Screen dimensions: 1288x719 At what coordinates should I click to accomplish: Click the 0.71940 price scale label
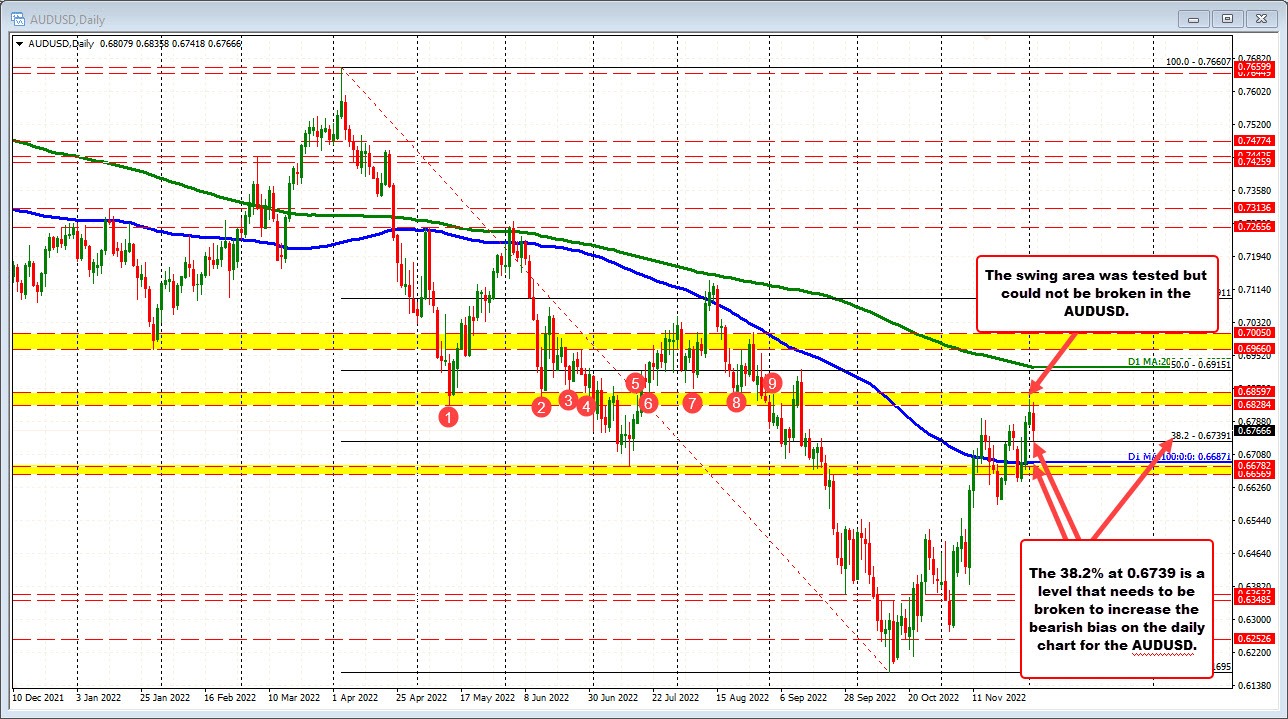(1255, 256)
